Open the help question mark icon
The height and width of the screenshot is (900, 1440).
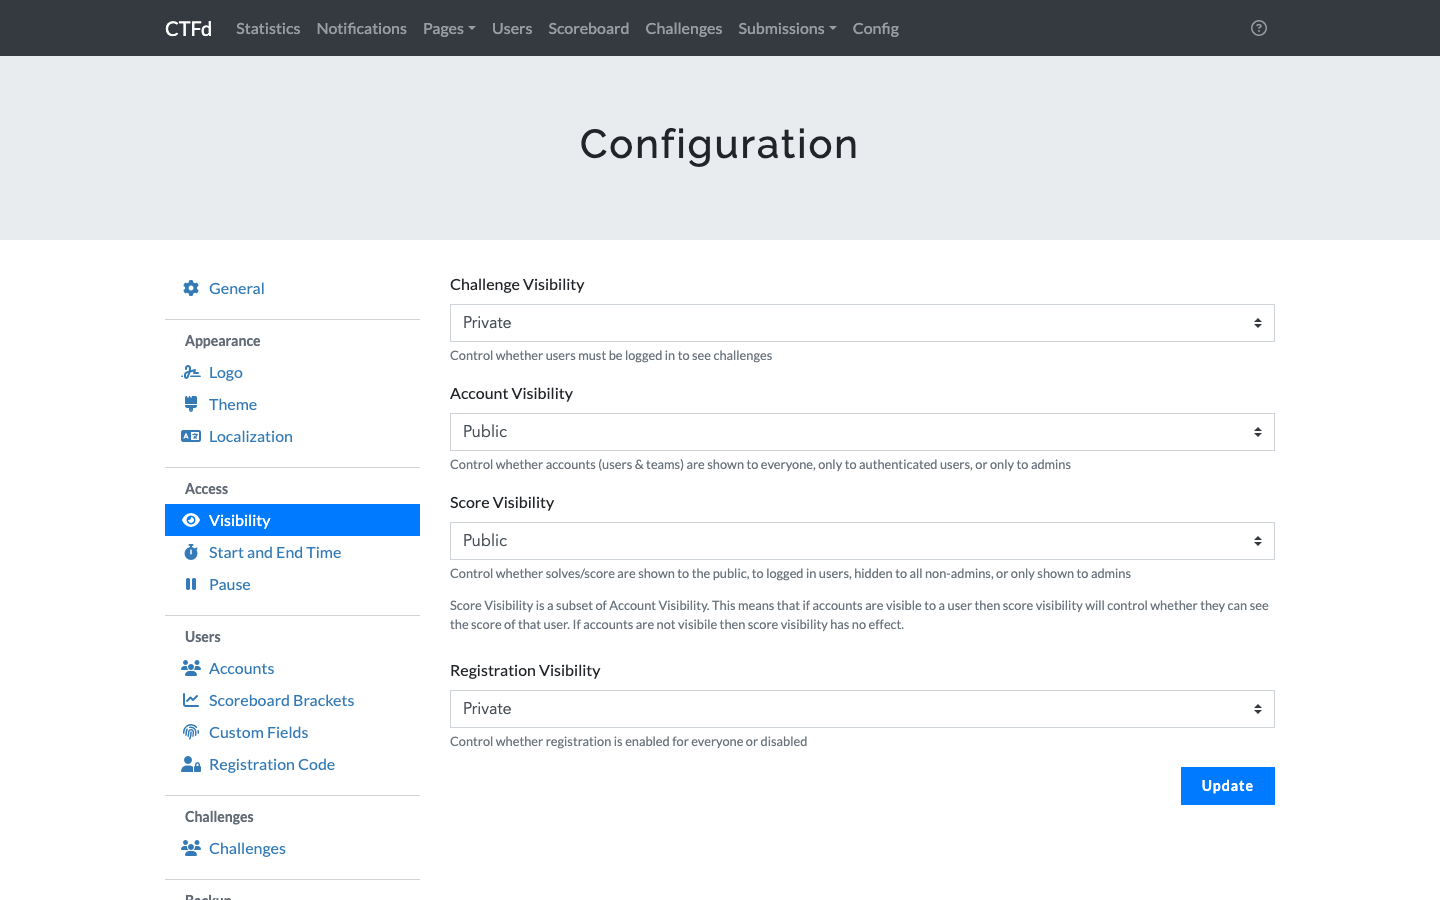[1259, 28]
